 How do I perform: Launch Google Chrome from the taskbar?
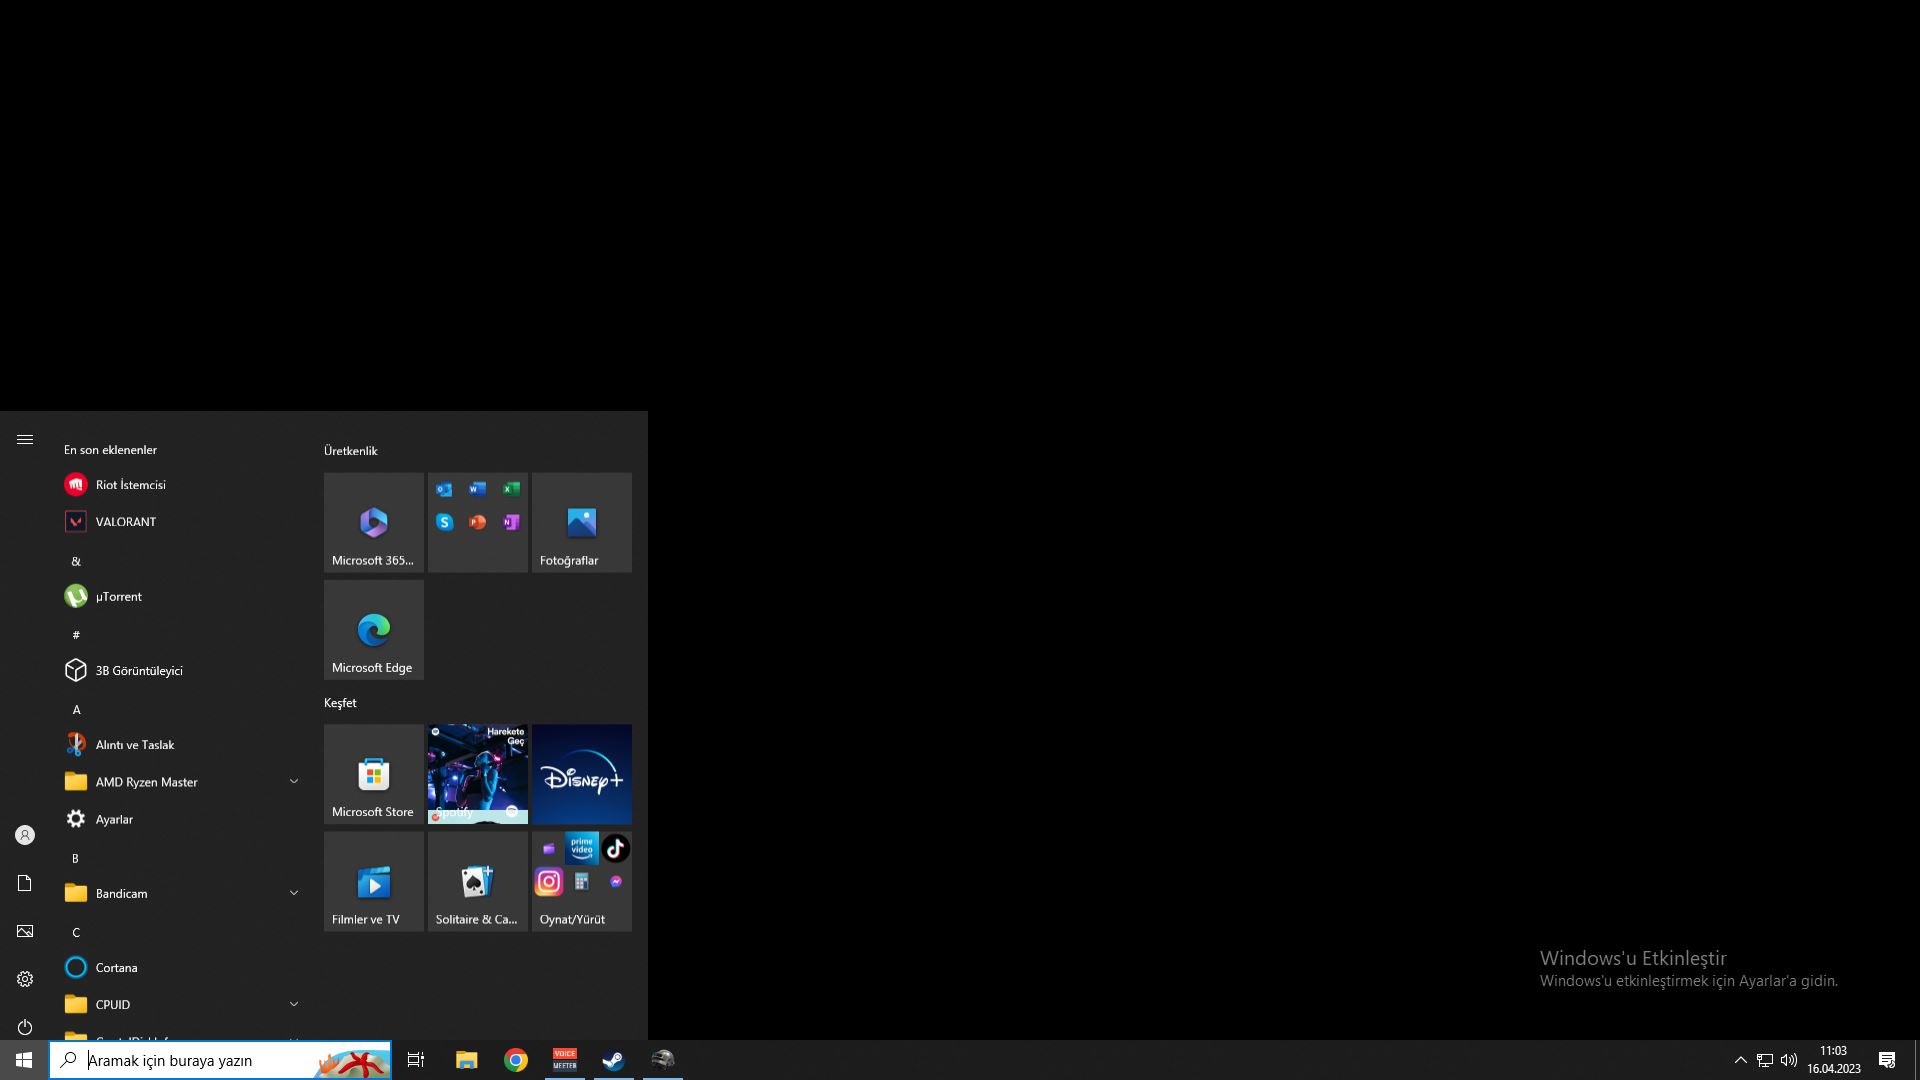(x=516, y=1060)
